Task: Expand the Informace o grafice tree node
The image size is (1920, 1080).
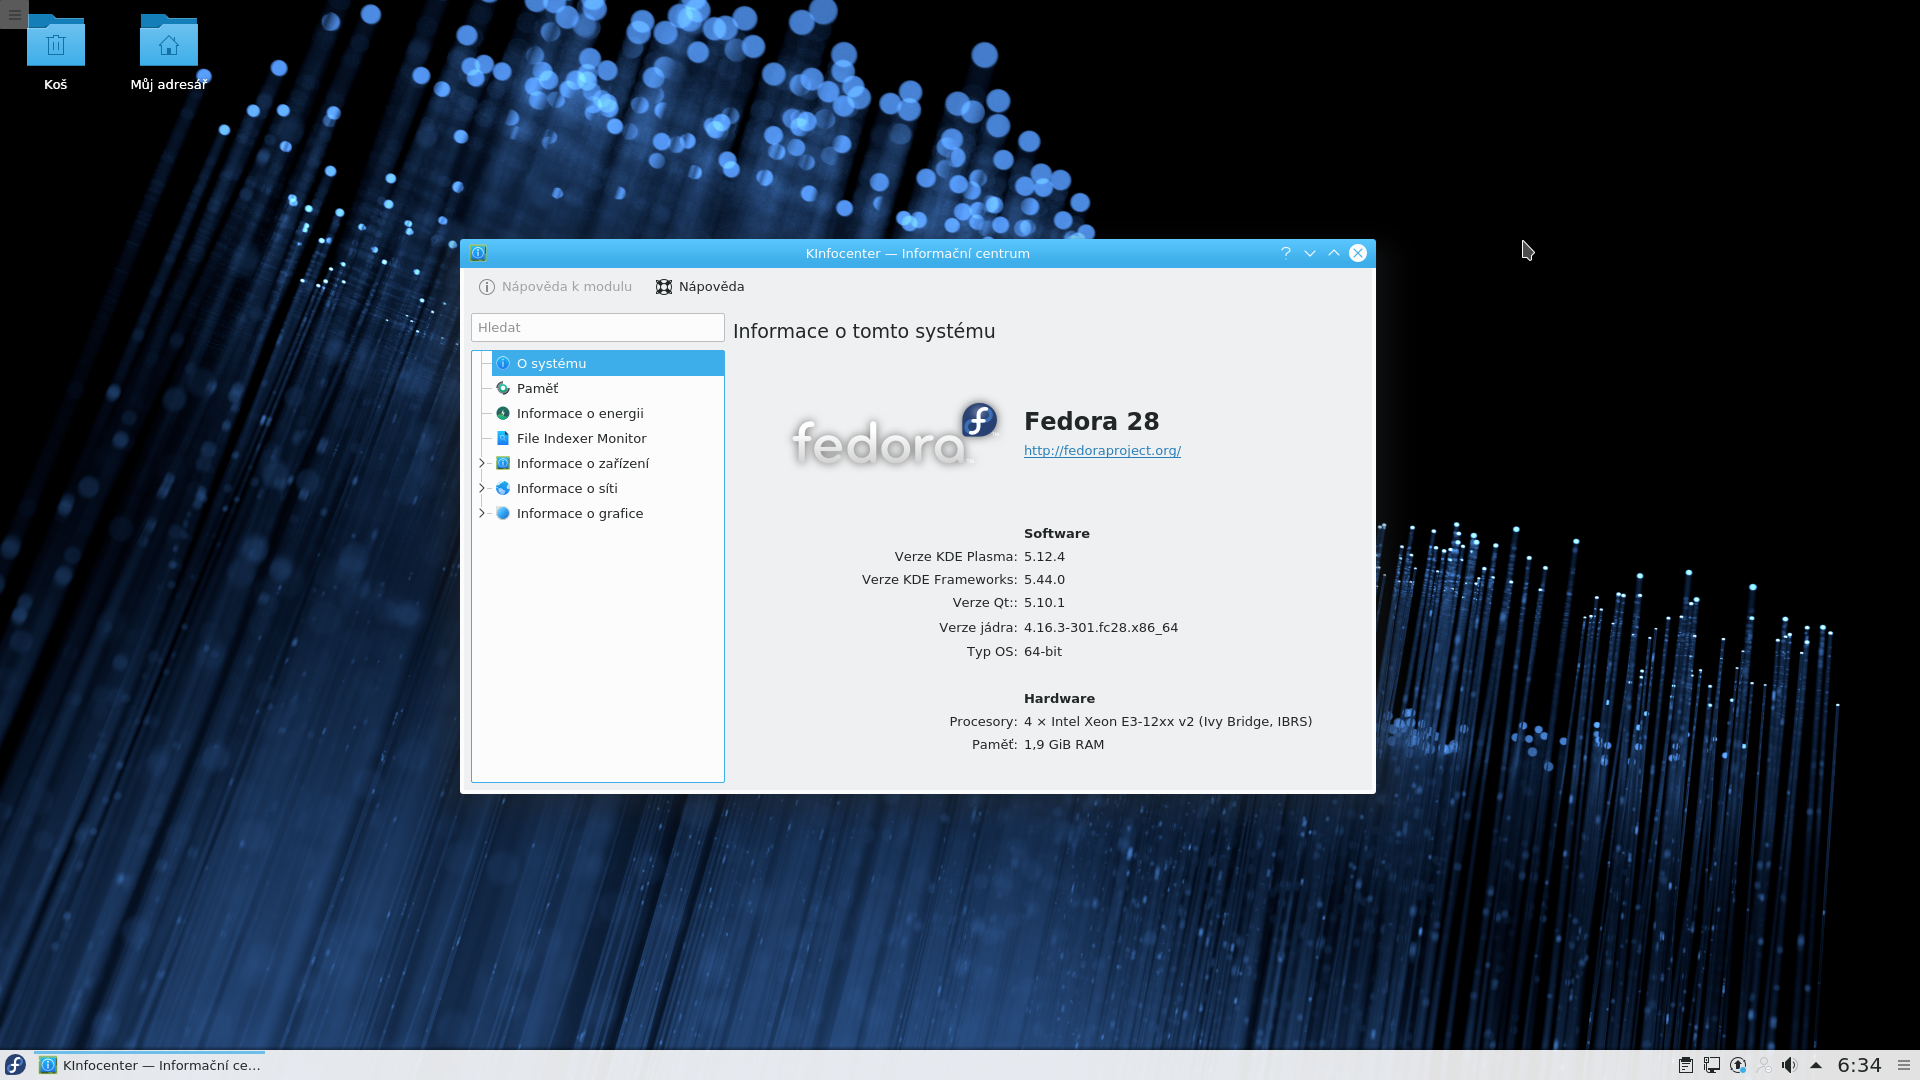Action: point(482,513)
